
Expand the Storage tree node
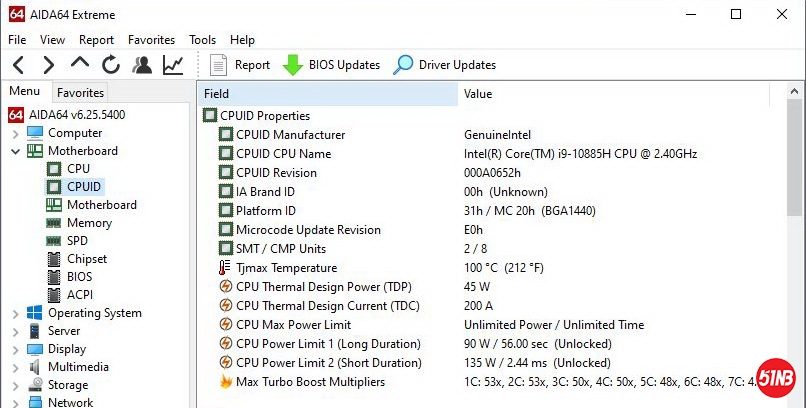coord(15,386)
